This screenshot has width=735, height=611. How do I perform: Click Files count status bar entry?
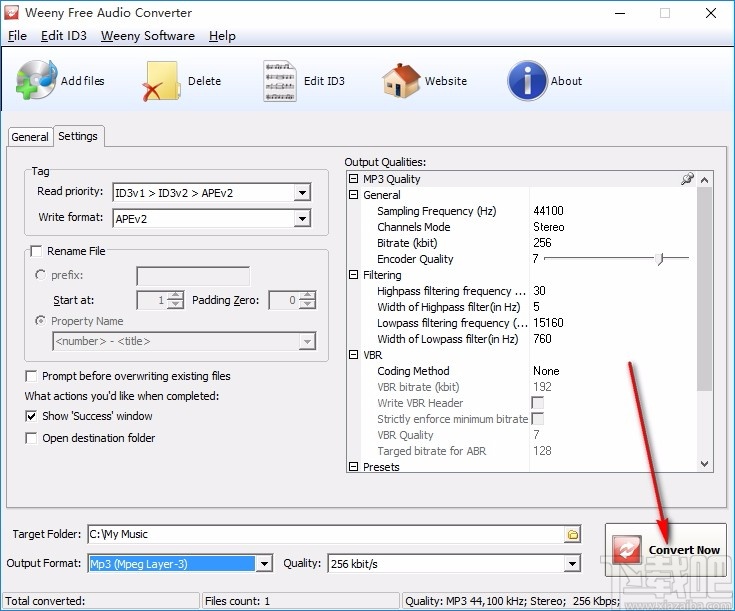pyautogui.click(x=301, y=601)
